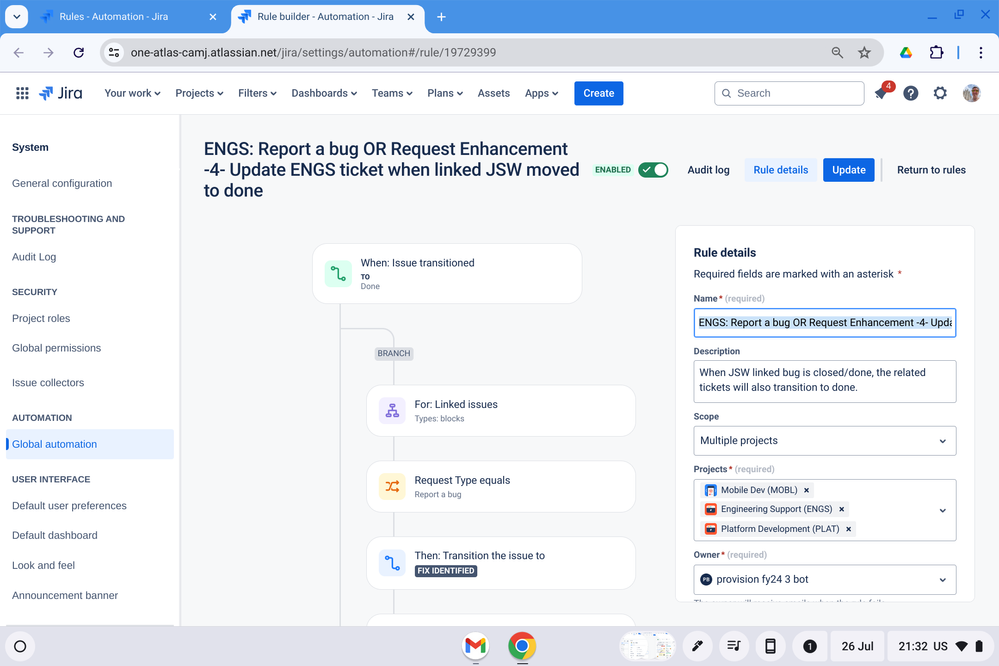Click the Issue transitioned trigger icon

pyautogui.click(x=338, y=273)
